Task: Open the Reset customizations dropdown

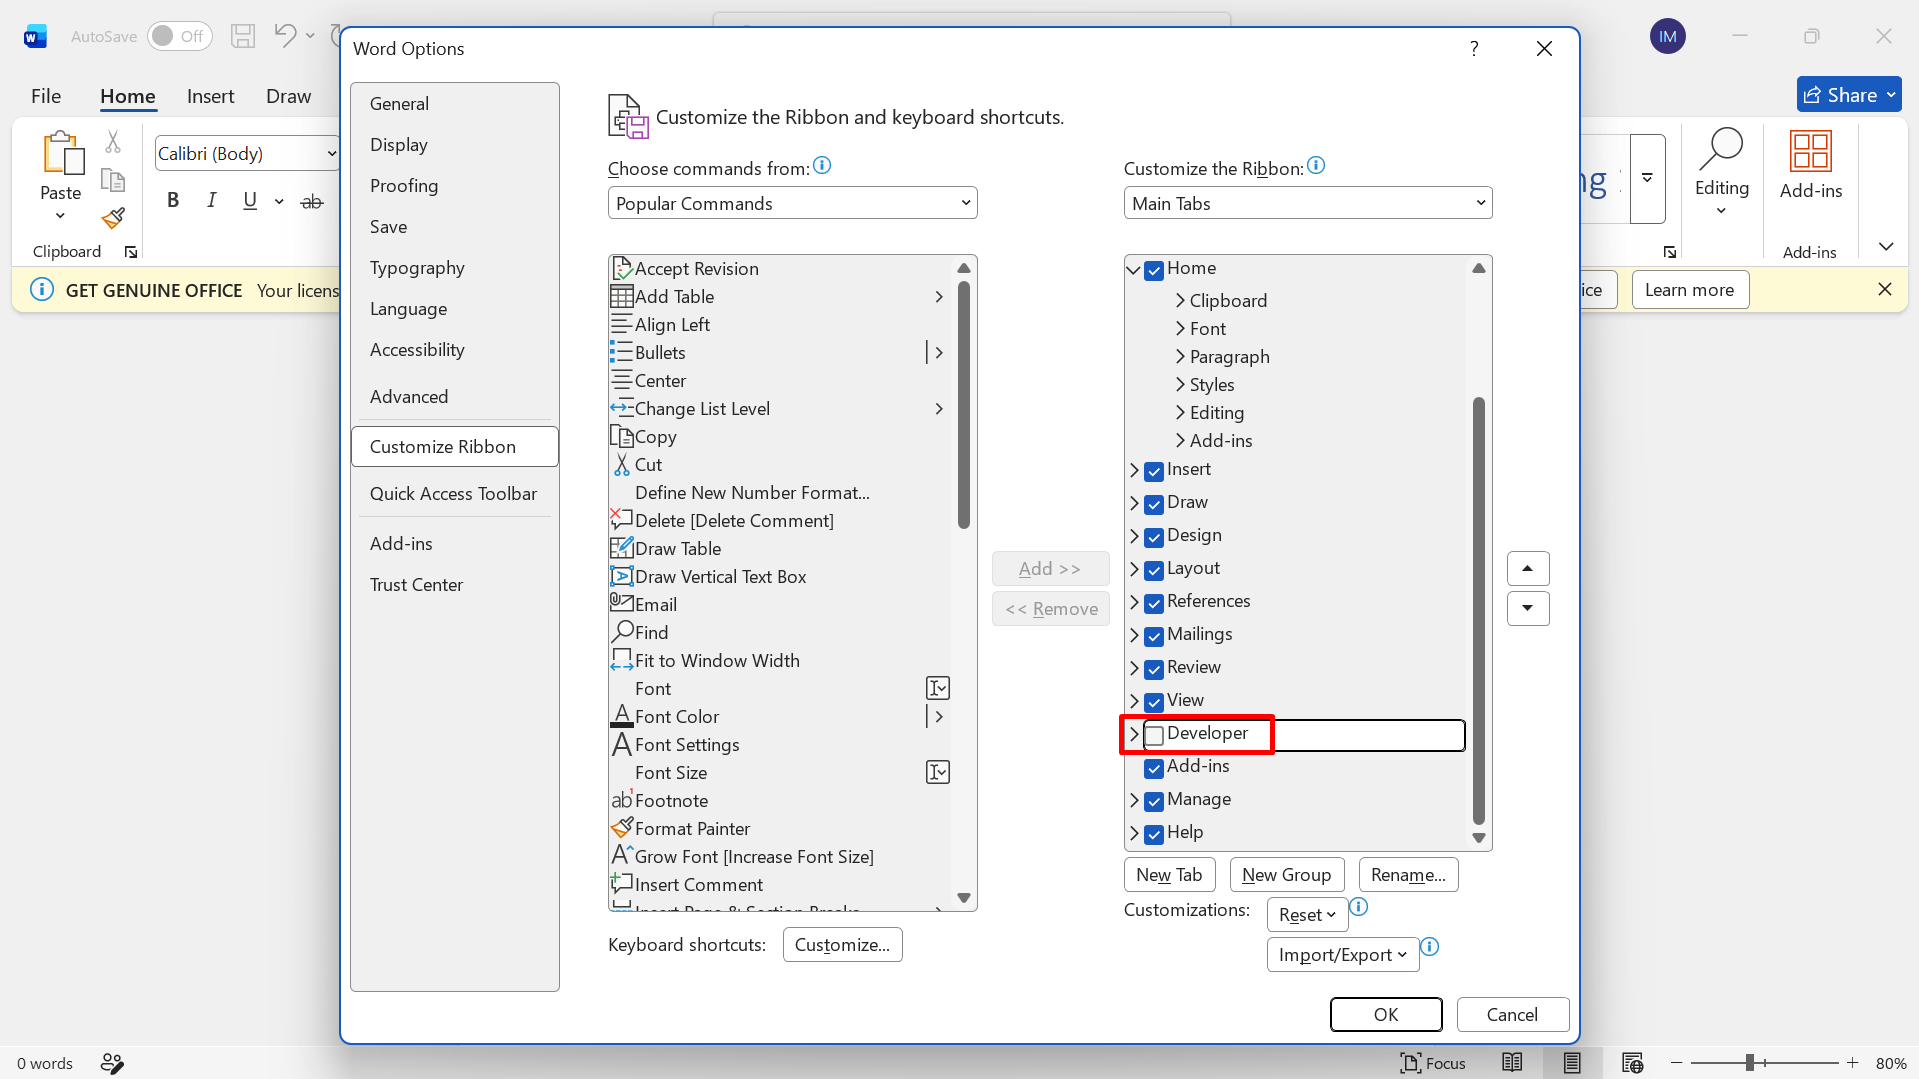Action: 1307,915
